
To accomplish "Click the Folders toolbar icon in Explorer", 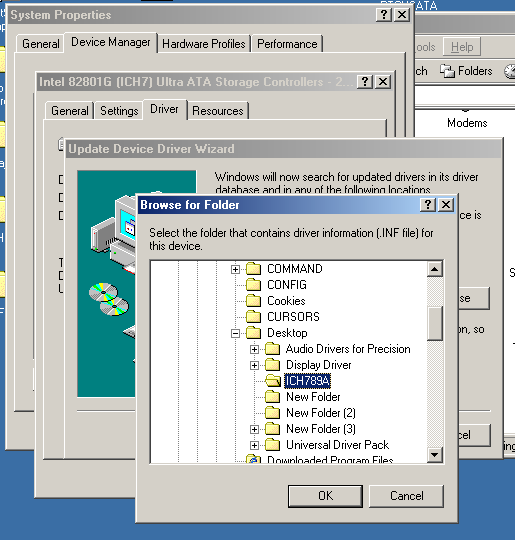I will point(447,71).
